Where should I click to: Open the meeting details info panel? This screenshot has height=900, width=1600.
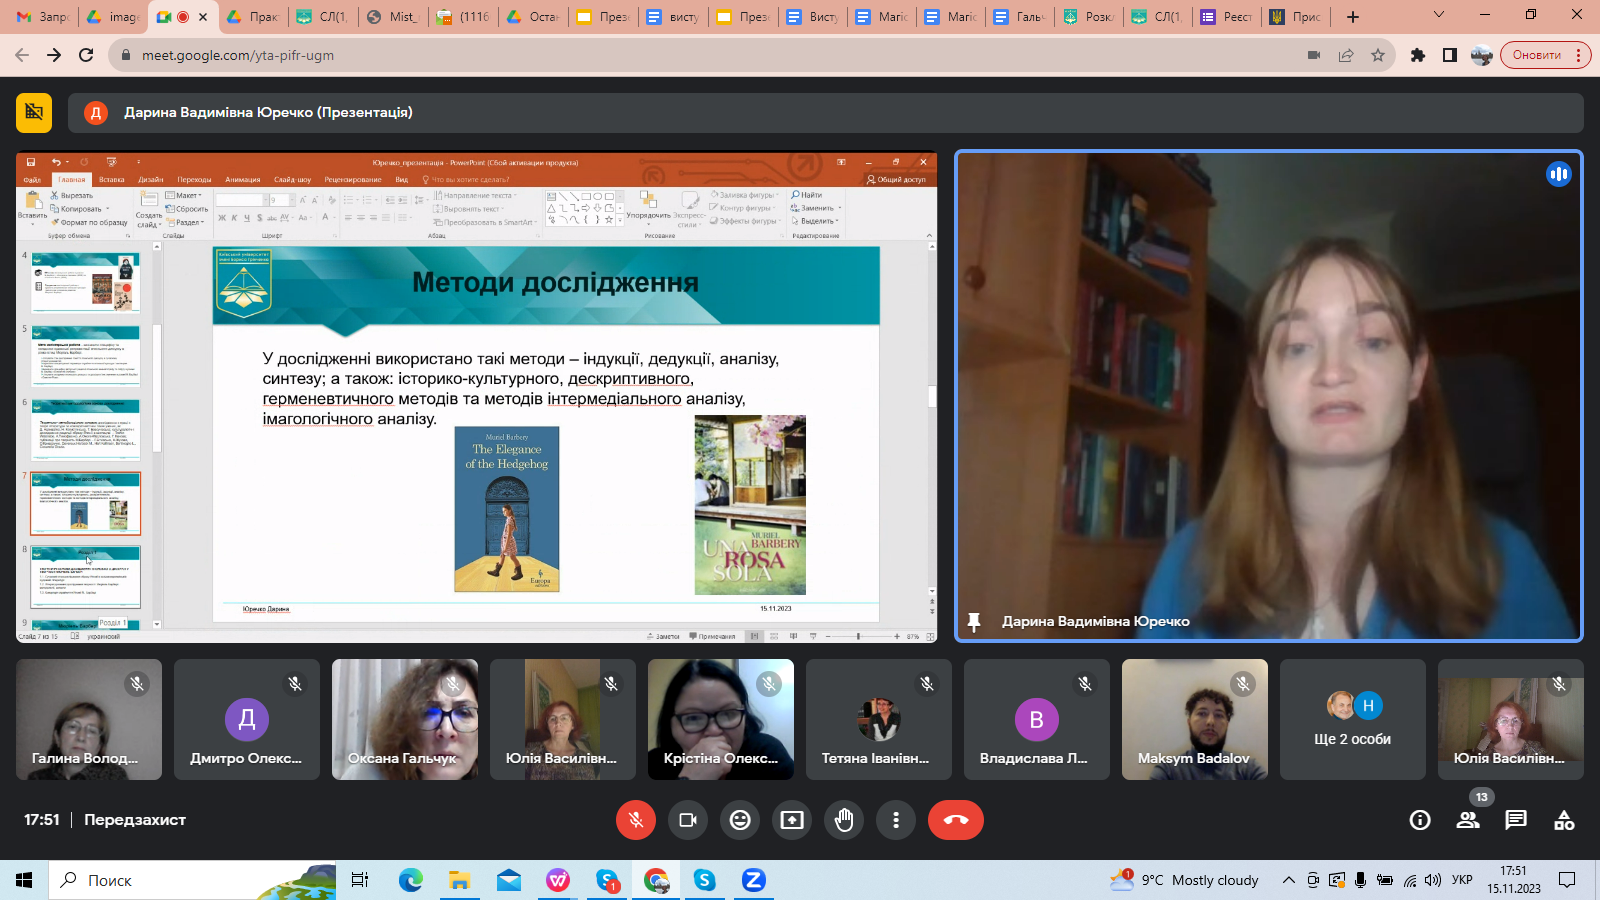coord(1420,820)
